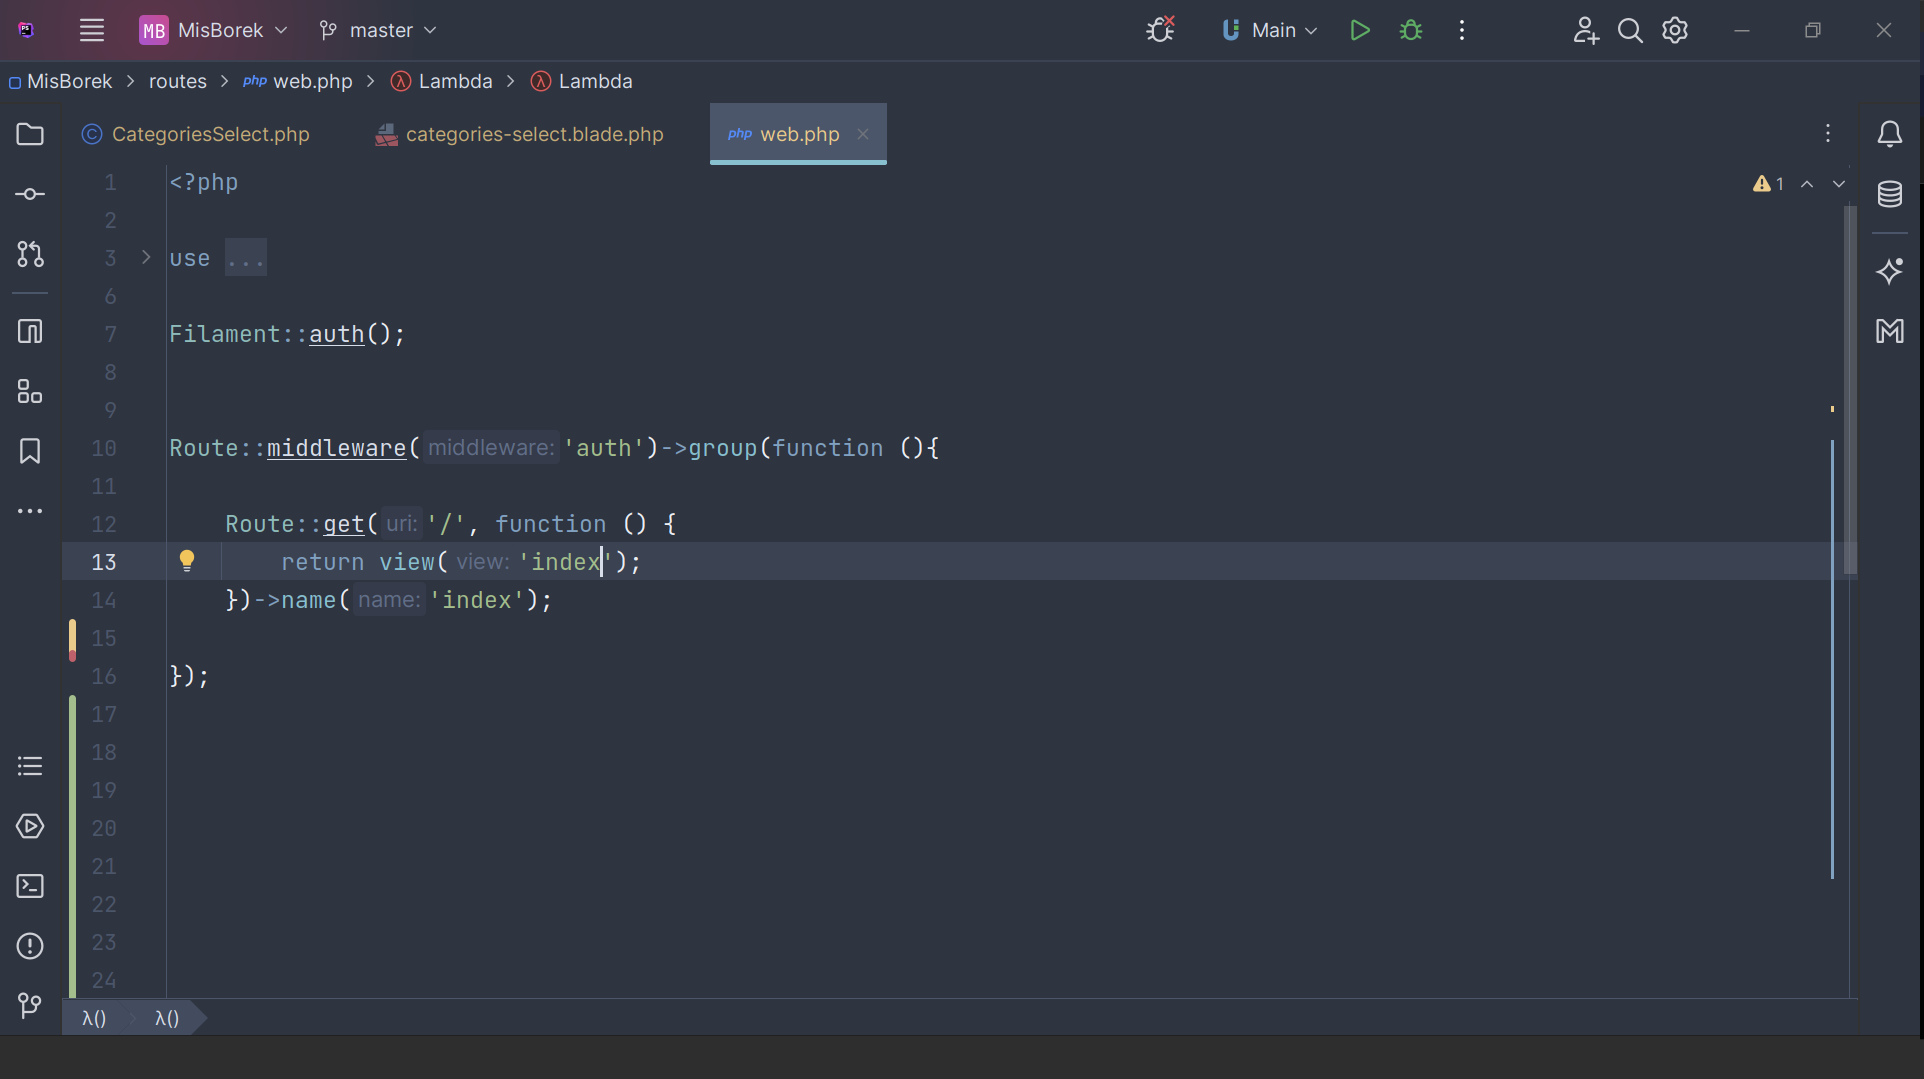Open the Notifications bell
Image resolution: width=1924 pixels, height=1079 pixels.
tap(1890, 134)
